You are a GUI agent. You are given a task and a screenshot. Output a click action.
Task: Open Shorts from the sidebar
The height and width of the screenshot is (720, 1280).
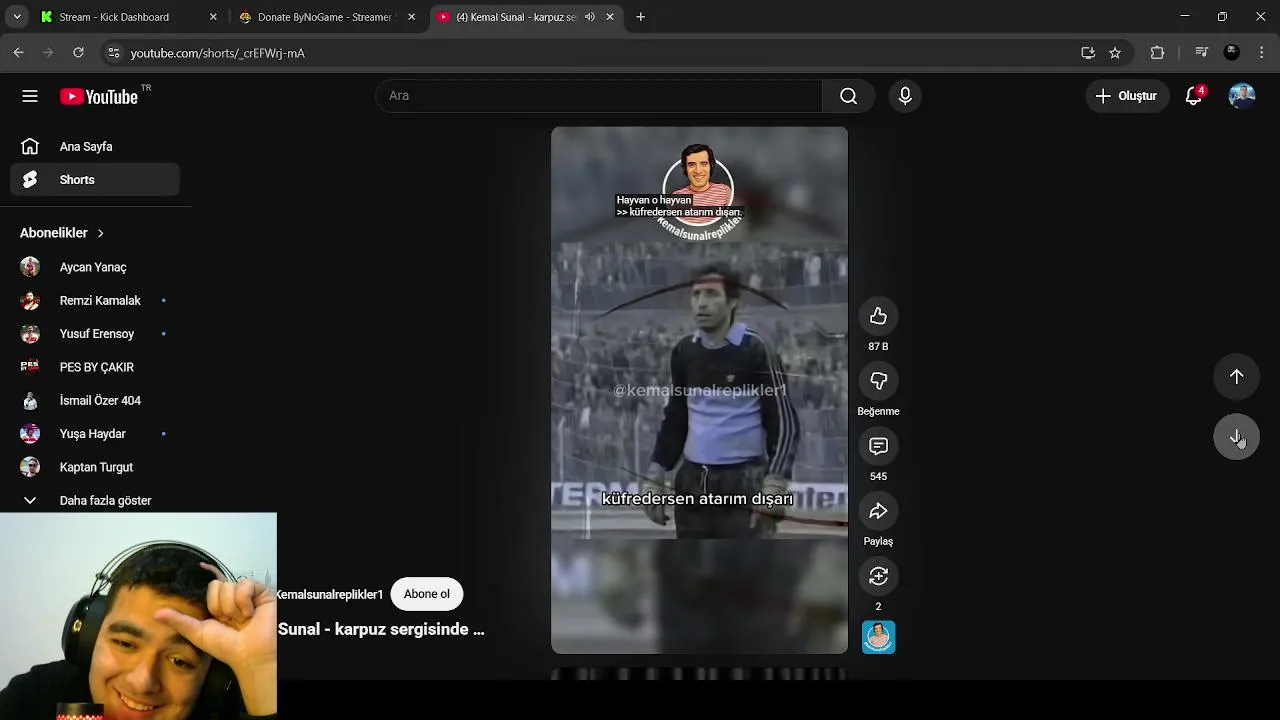tap(95, 180)
